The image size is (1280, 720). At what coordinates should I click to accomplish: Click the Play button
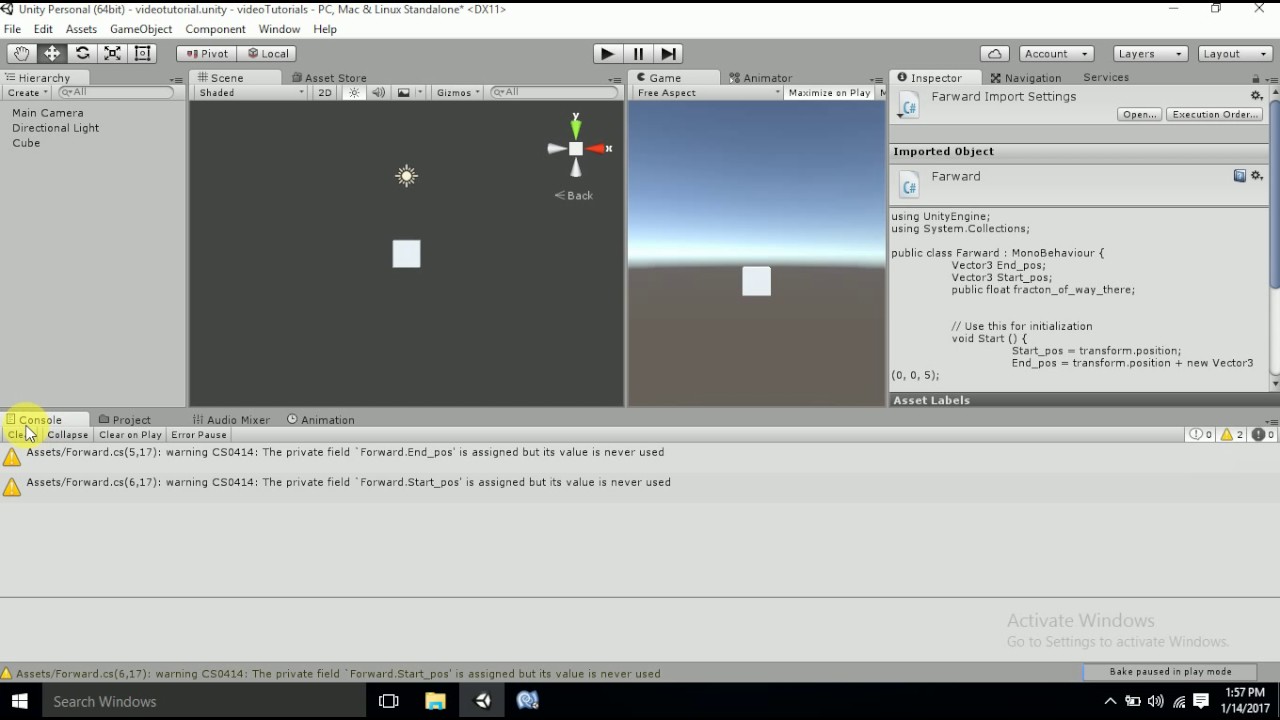pyautogui.click(x=607, y=54)
